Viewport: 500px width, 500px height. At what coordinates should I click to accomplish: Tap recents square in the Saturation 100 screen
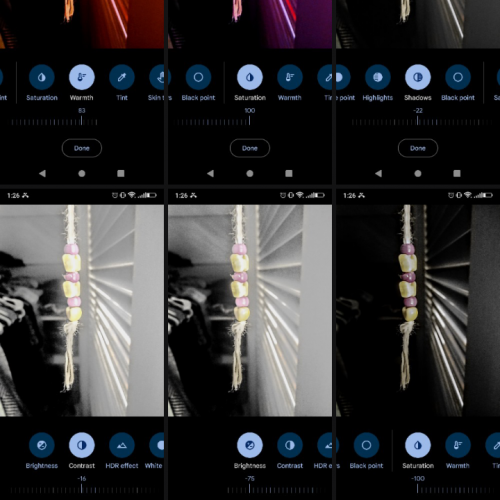pyautogui.click(x=289, y=173)
